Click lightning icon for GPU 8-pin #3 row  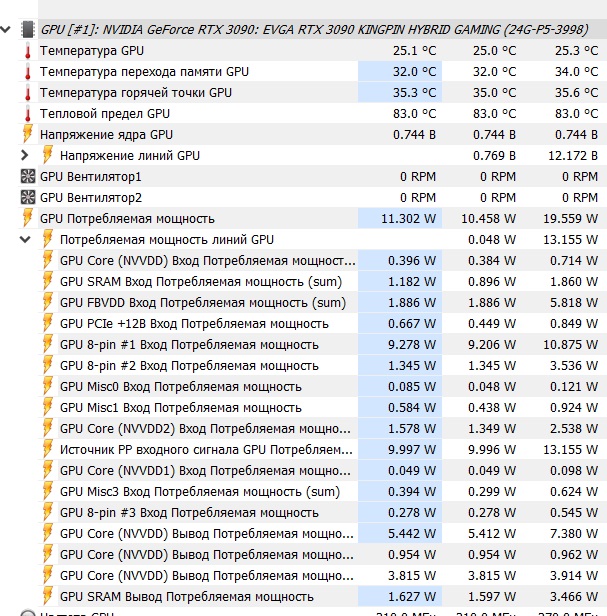point(48,512)
